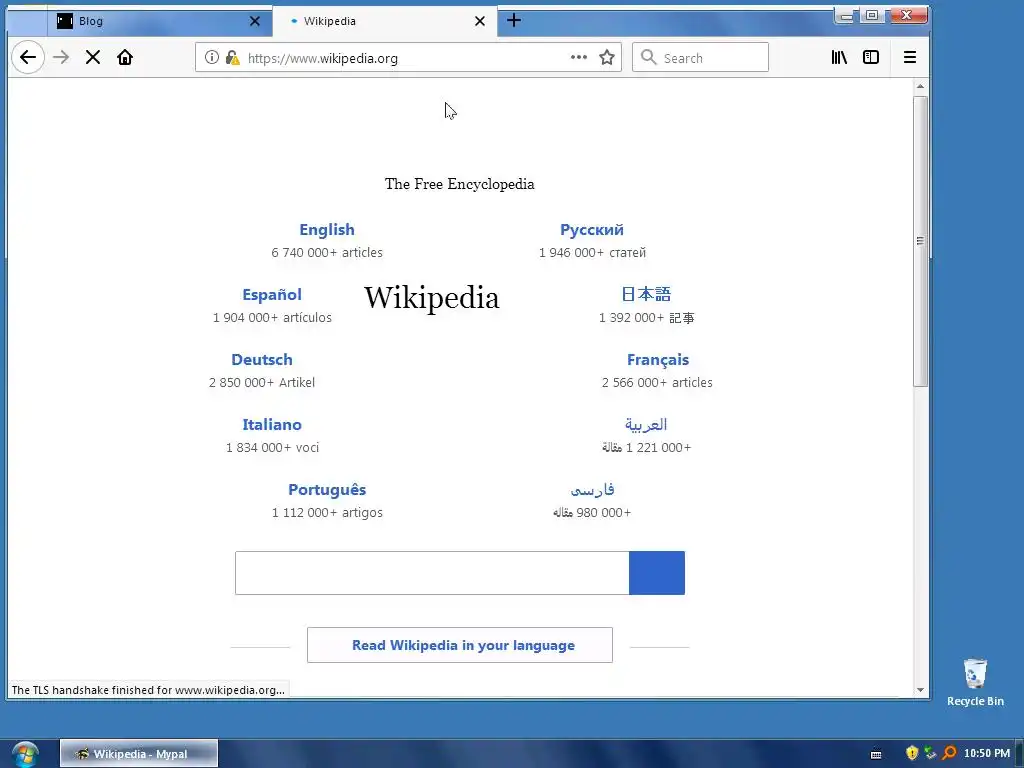This screenshot has height=768, width=1024.
Task: Click '6 740 000+ articles' text
Action: (327, 253)
